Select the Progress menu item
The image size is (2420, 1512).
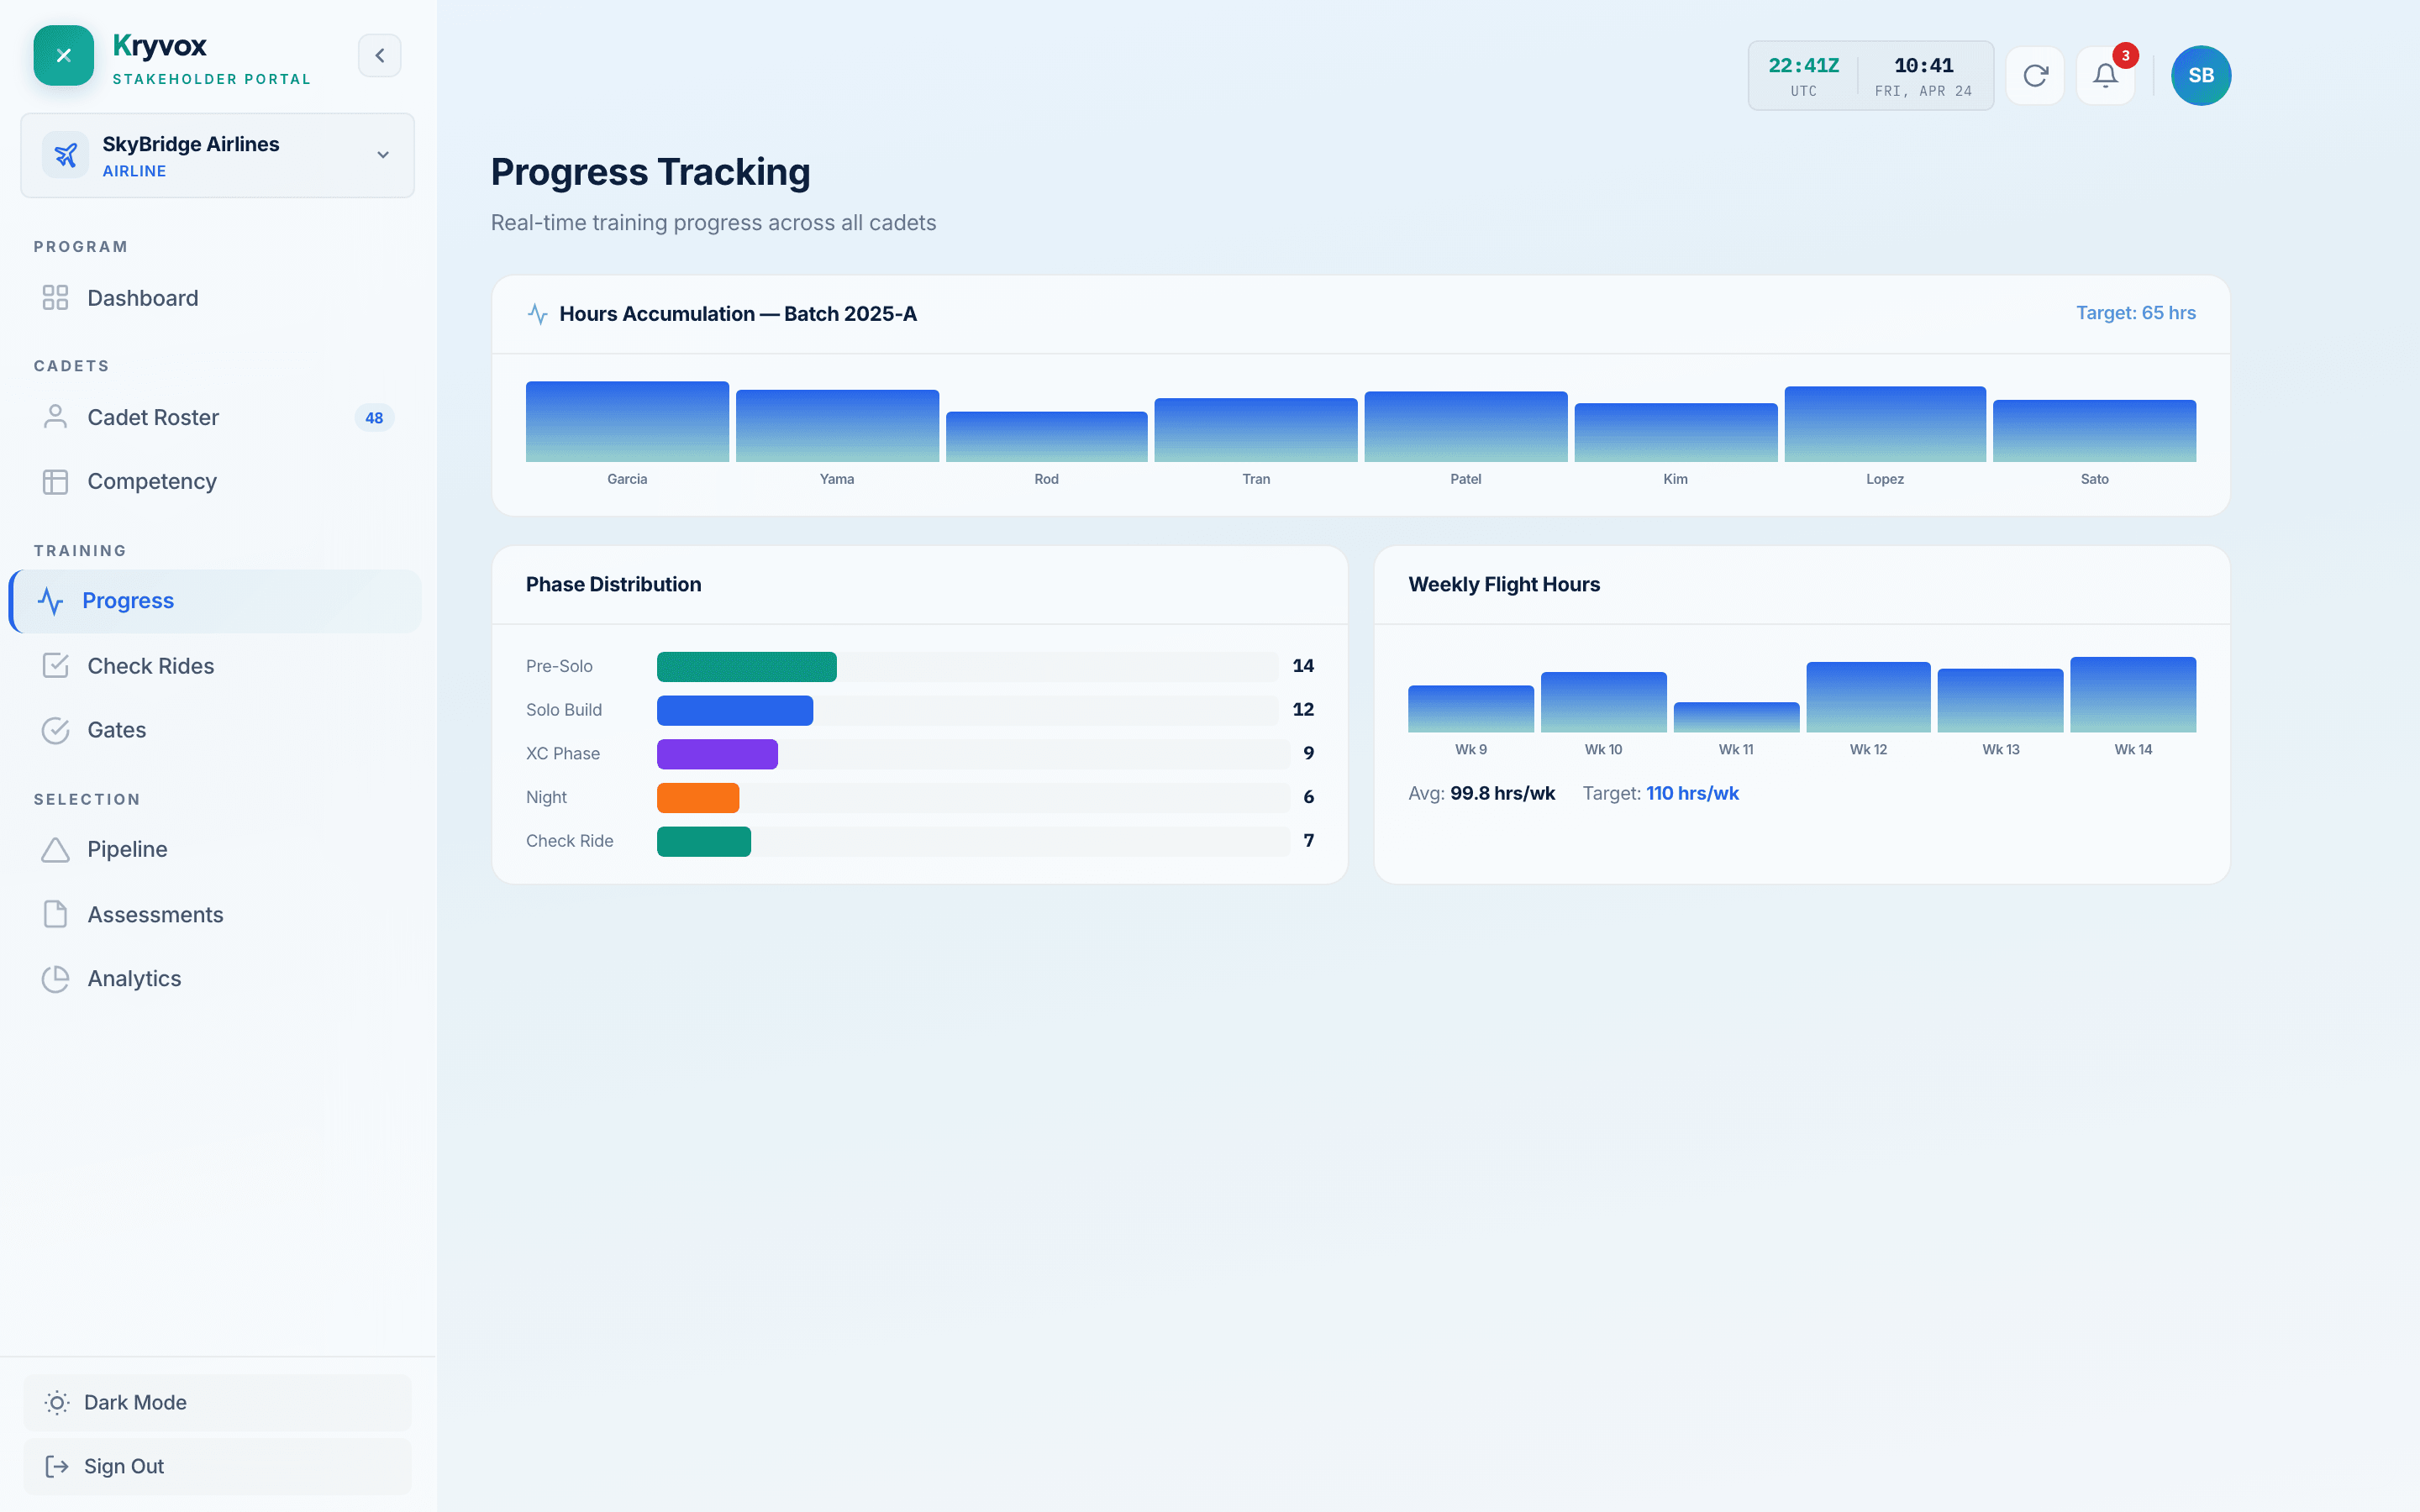coord(215,601)
